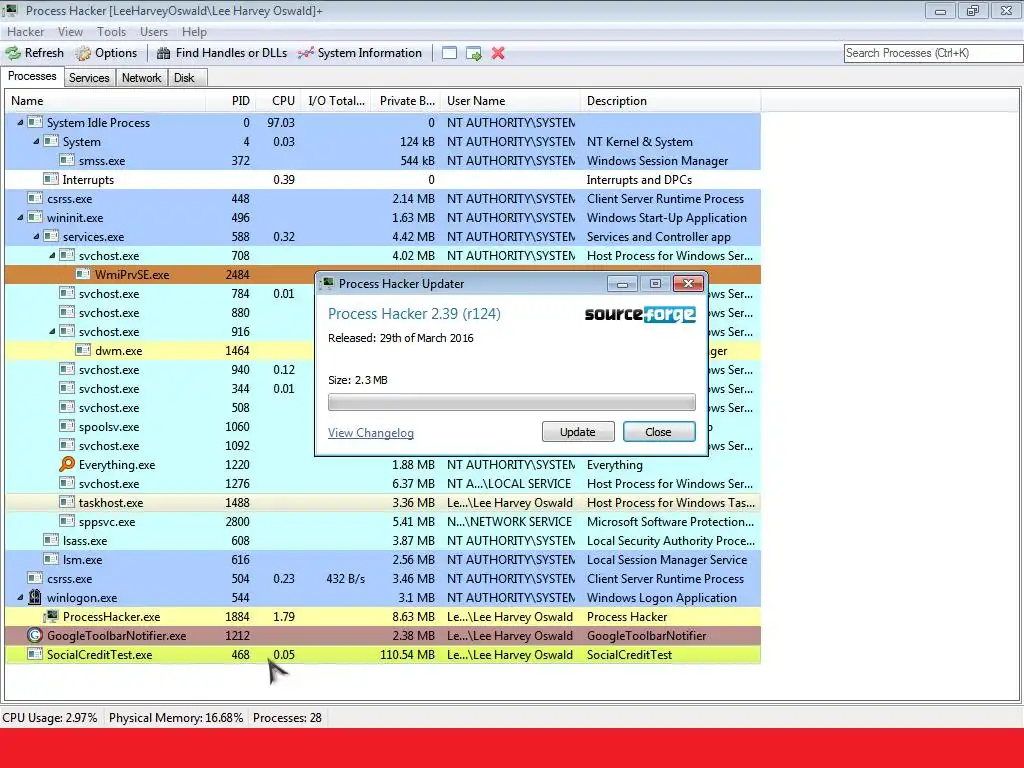The width and height of the screenshot is (1024, 768).
Task: Open the View Changelog link
Action: 370,433
